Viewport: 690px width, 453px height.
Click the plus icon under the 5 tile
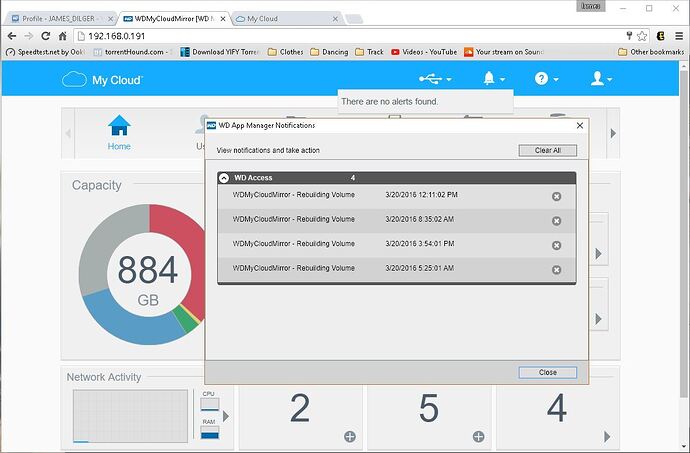pyautogui.click(x=478, y=436)
